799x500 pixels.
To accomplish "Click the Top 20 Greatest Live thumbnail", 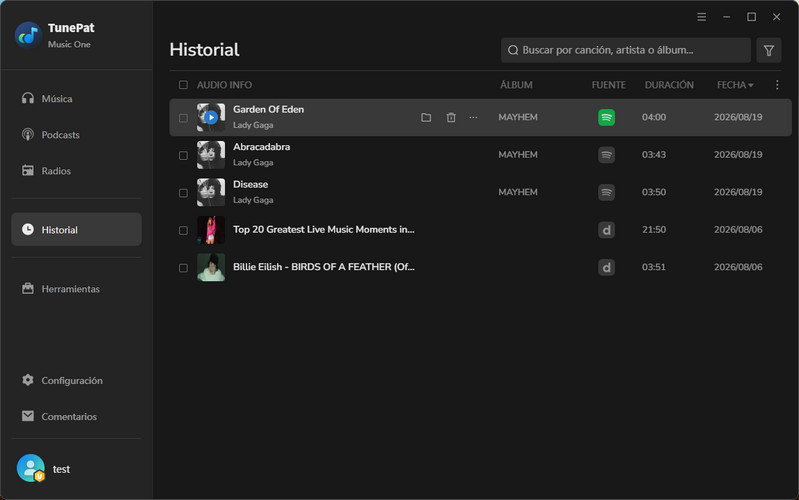I will coord(211,230).
